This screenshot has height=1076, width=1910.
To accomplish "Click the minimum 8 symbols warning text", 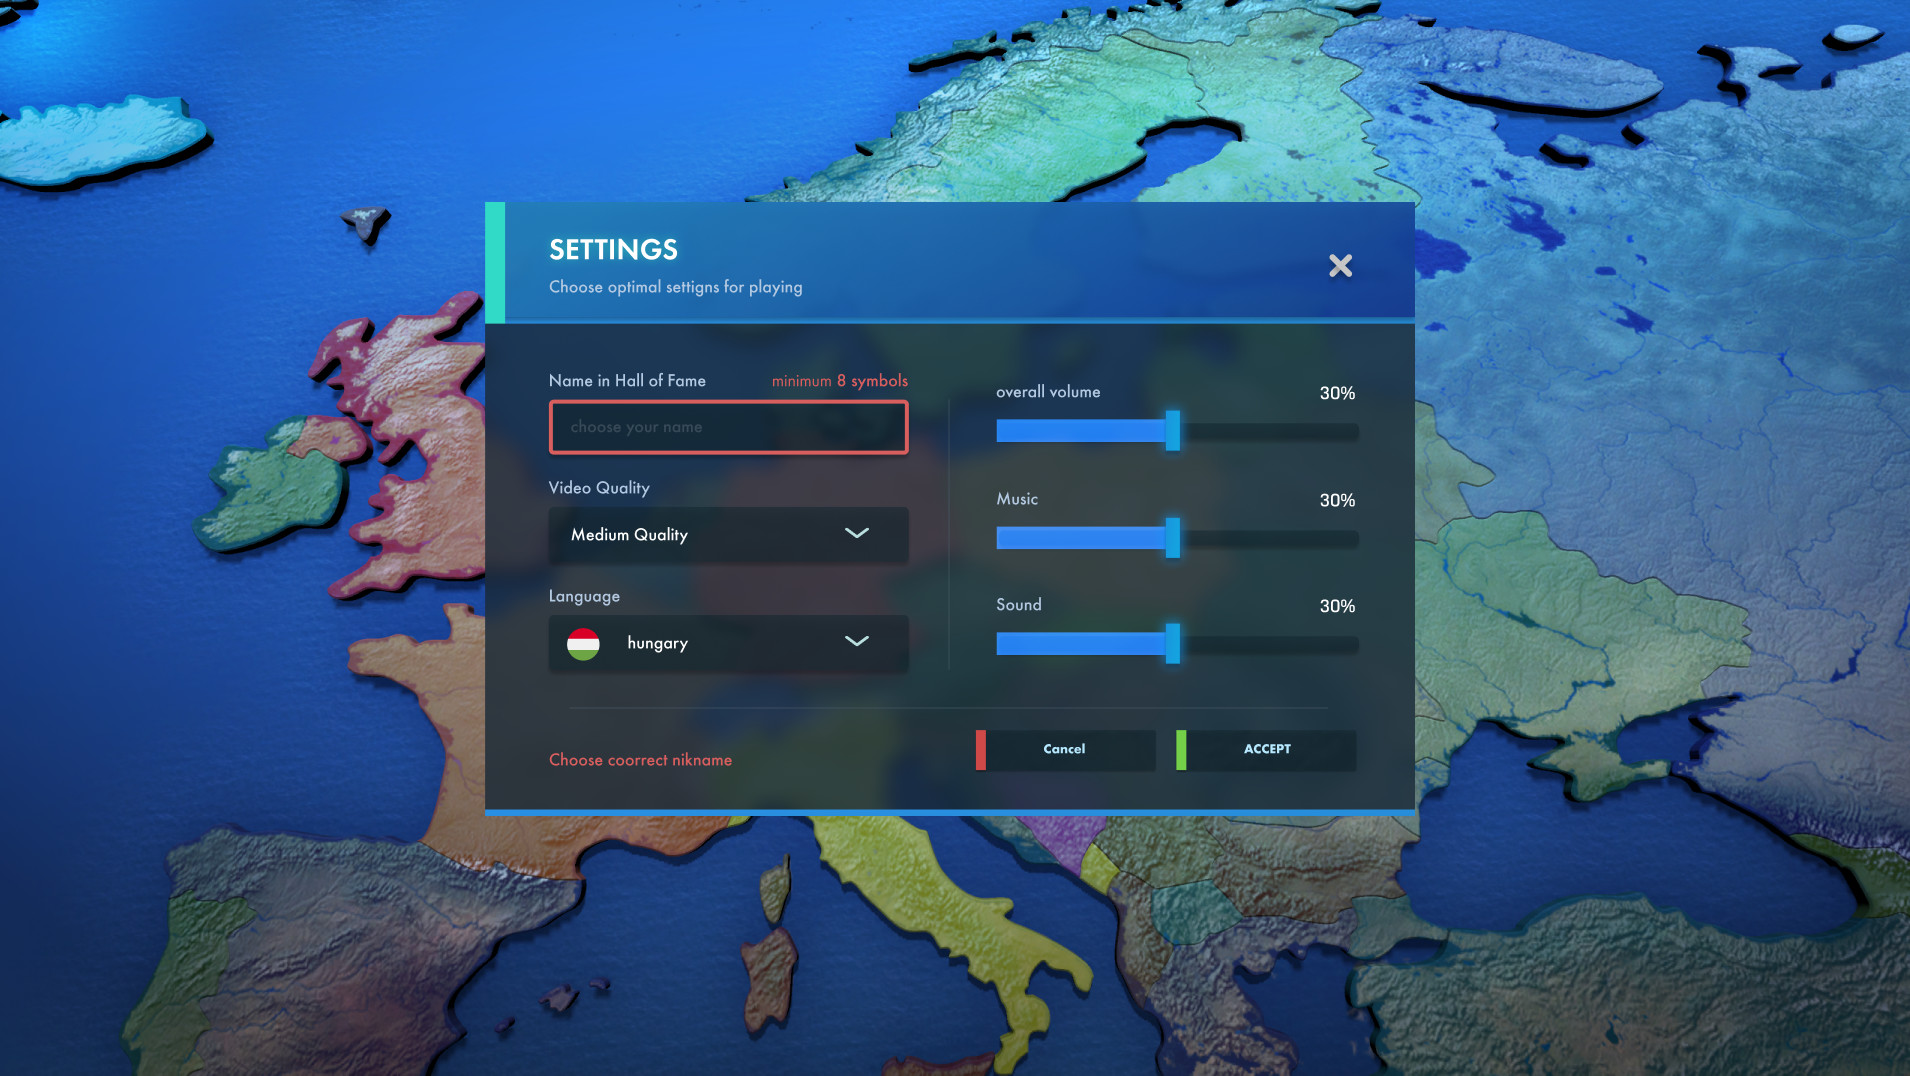I will tap(839, 380).
